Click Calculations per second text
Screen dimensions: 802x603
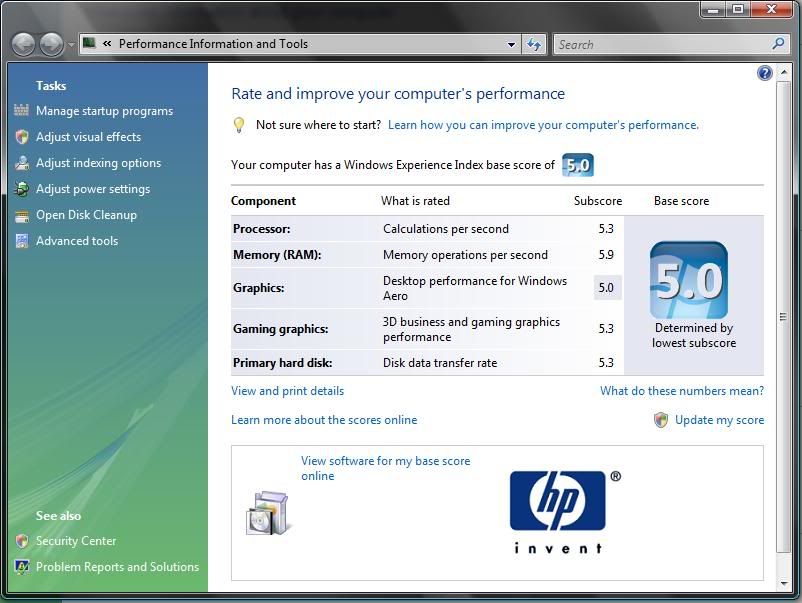pyautogui.click(x=446, y=229)
